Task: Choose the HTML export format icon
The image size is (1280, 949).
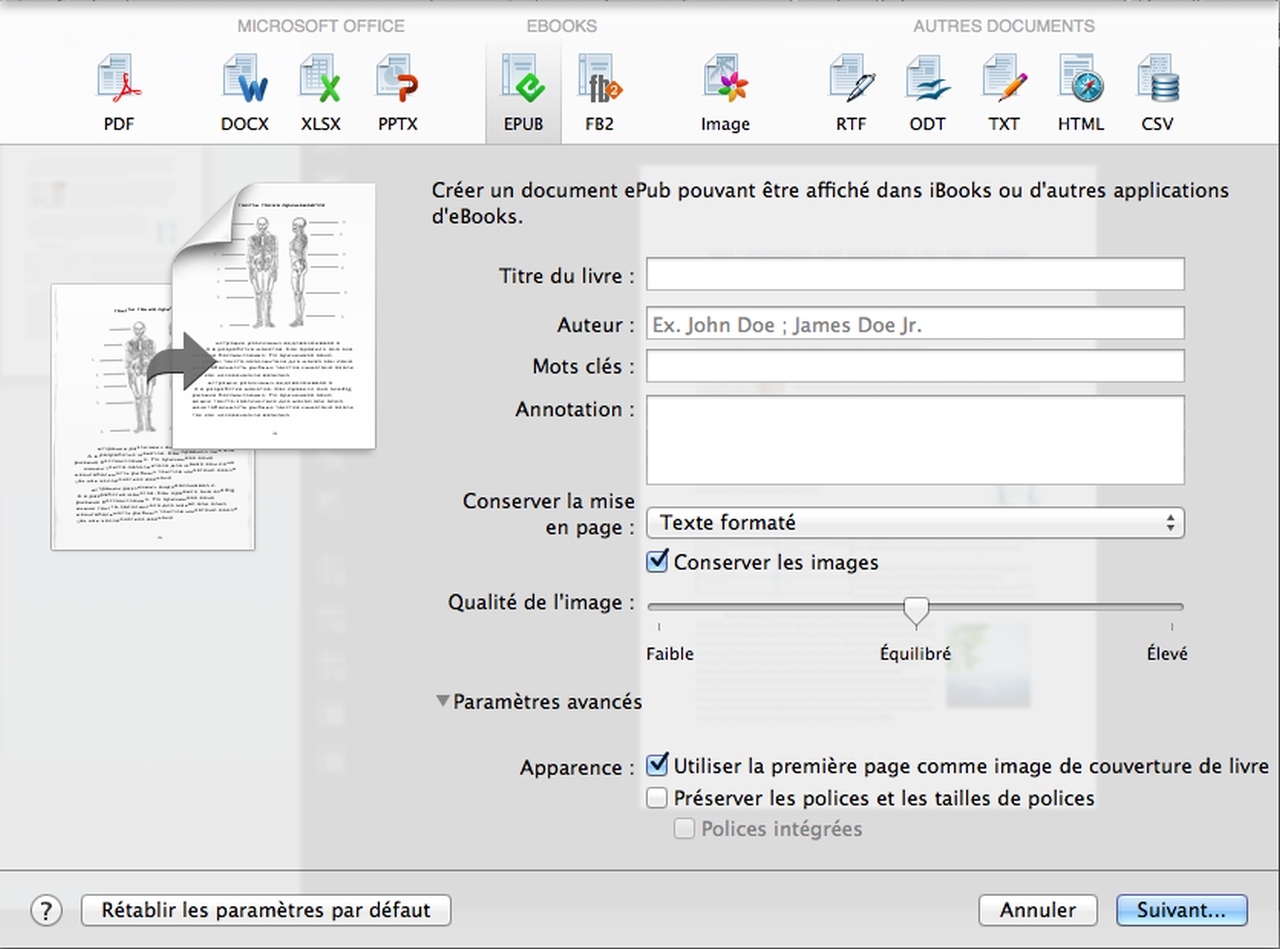Action: point(1081,92)
